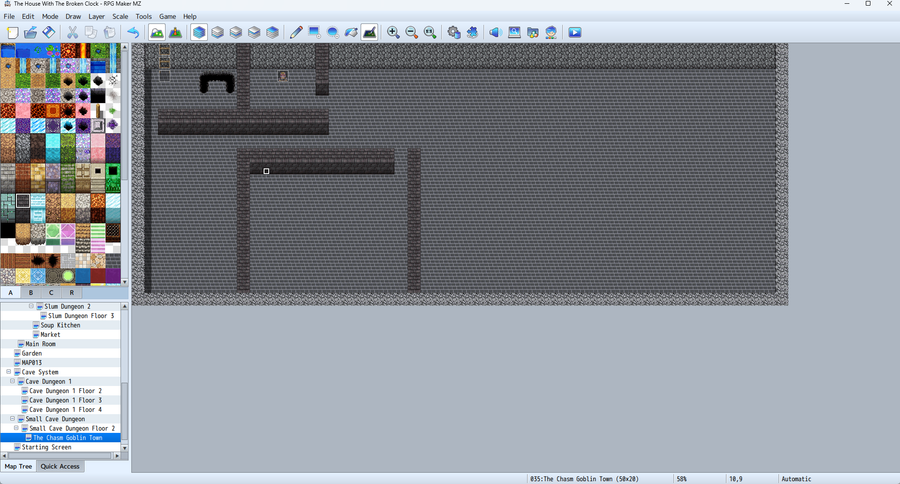Click the Actual Size zoom icon
This screenshot has width=900, height=484.
(x=430, y=33)
